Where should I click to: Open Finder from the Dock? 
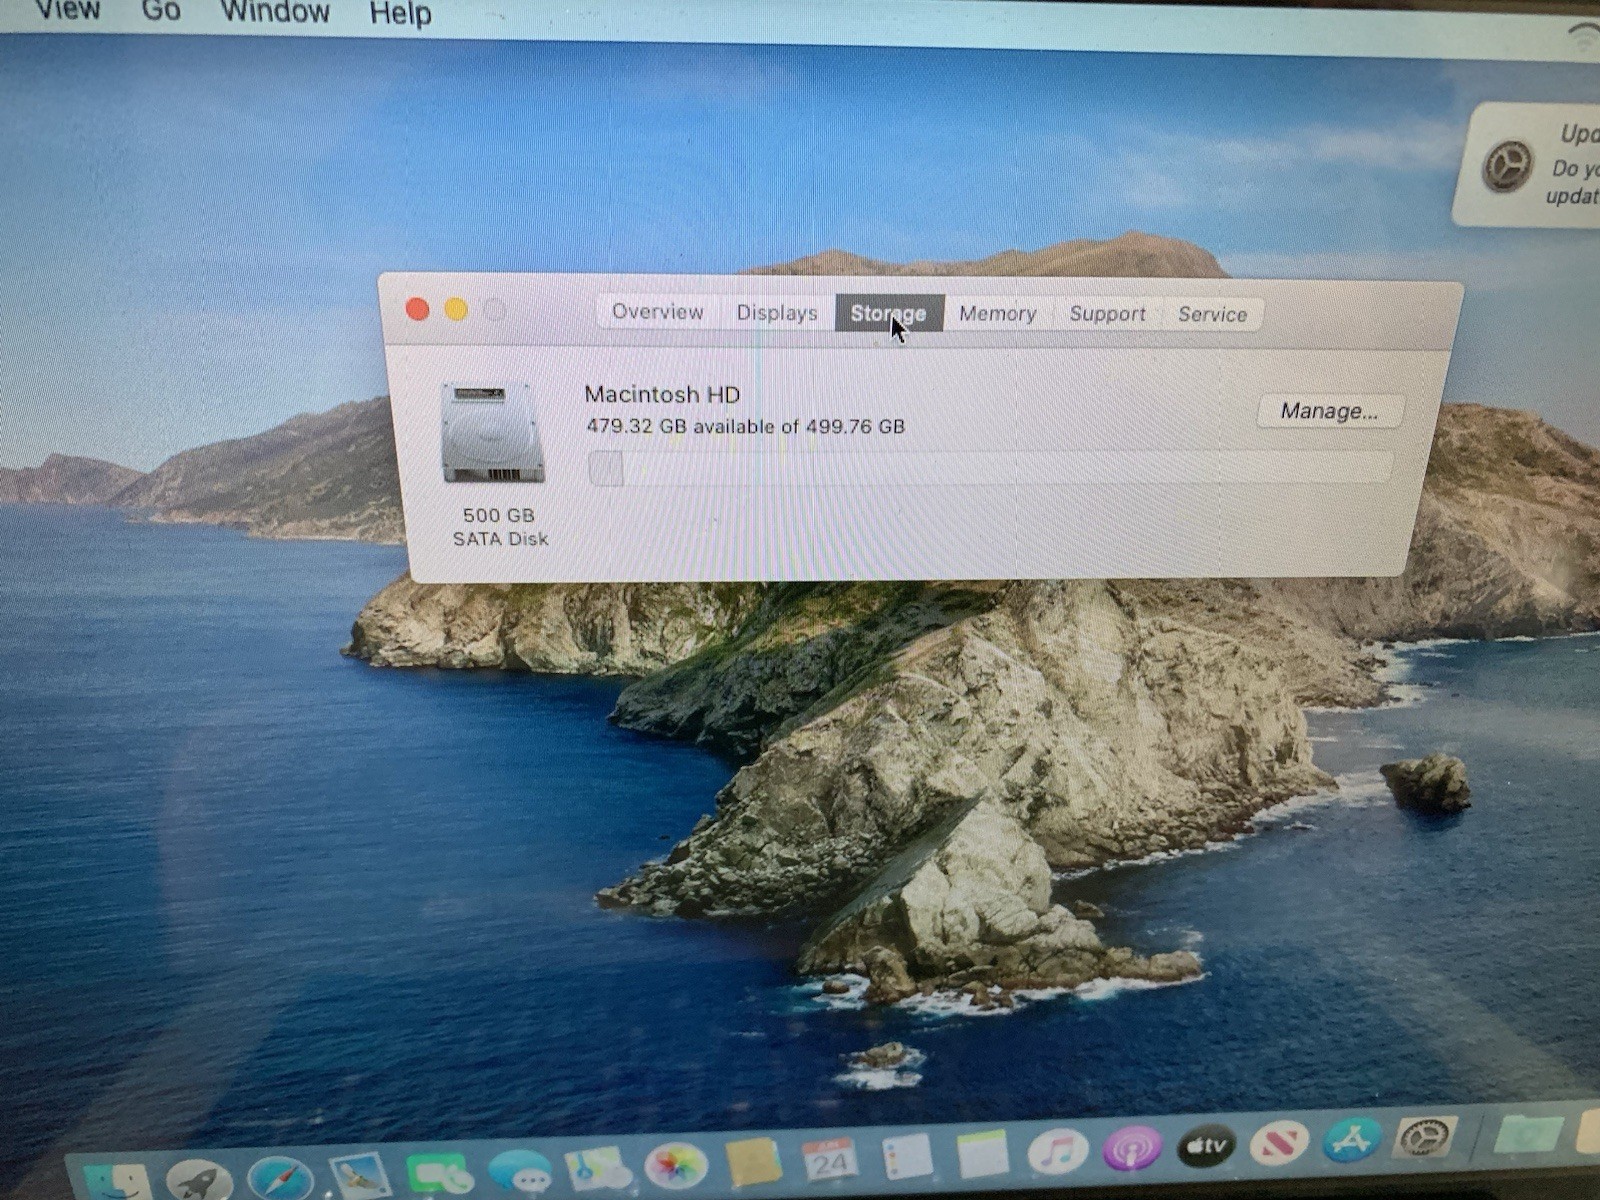coord(118,1182)
